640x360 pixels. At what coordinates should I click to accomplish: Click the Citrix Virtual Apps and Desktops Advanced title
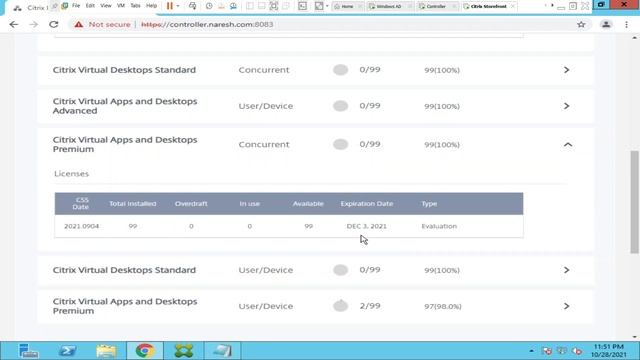coord(125,106)
